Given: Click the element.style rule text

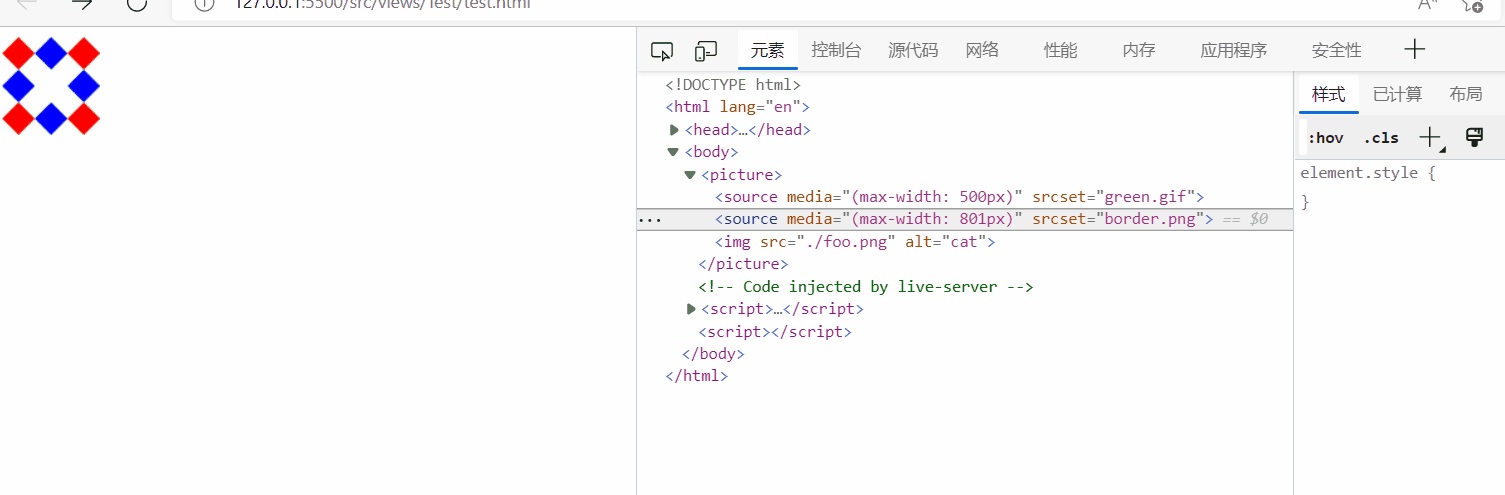Looking at the screenshot, I should tap(1368, 173).
